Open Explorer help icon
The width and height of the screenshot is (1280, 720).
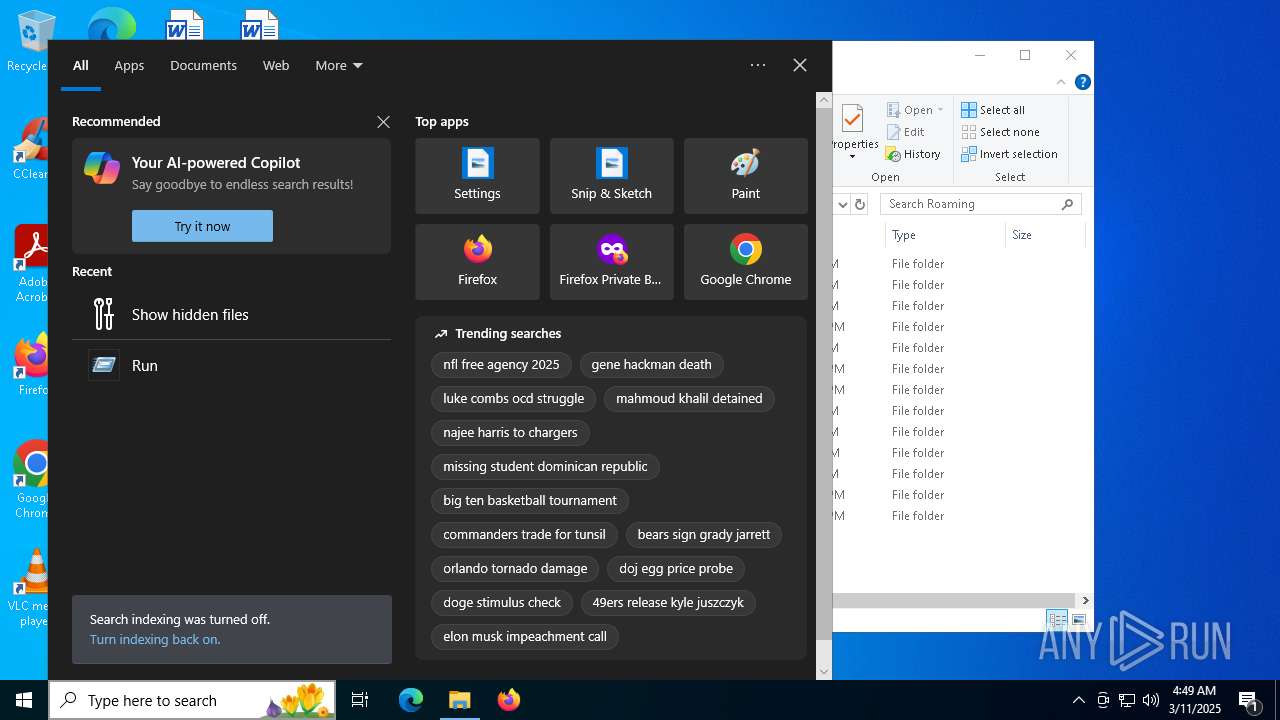coord(1082,82)
